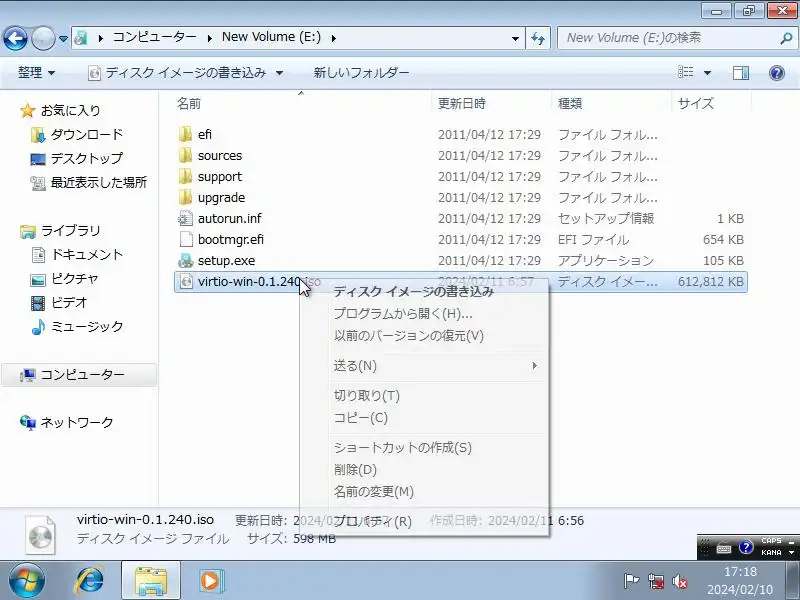This screenshot has width=800, height=600.
Task: Select the sources folder icon
Action: tap(186, 155)
